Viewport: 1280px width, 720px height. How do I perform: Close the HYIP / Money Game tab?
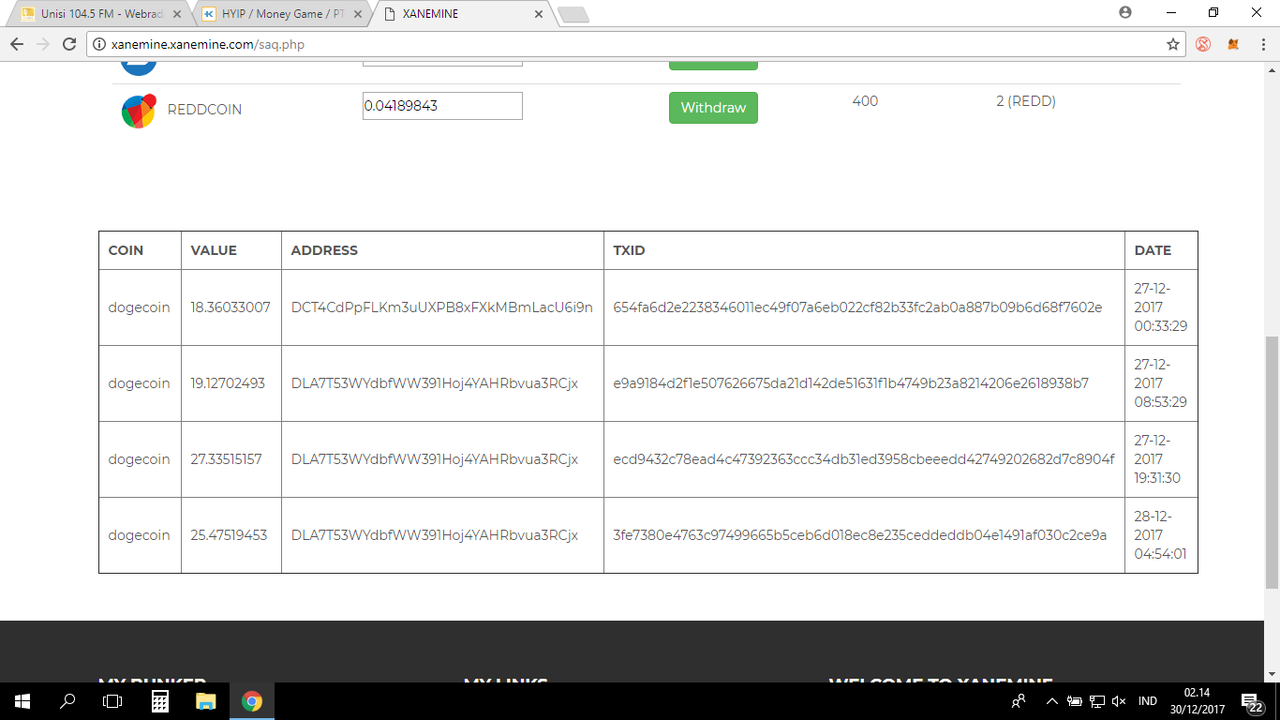point(358,14)
